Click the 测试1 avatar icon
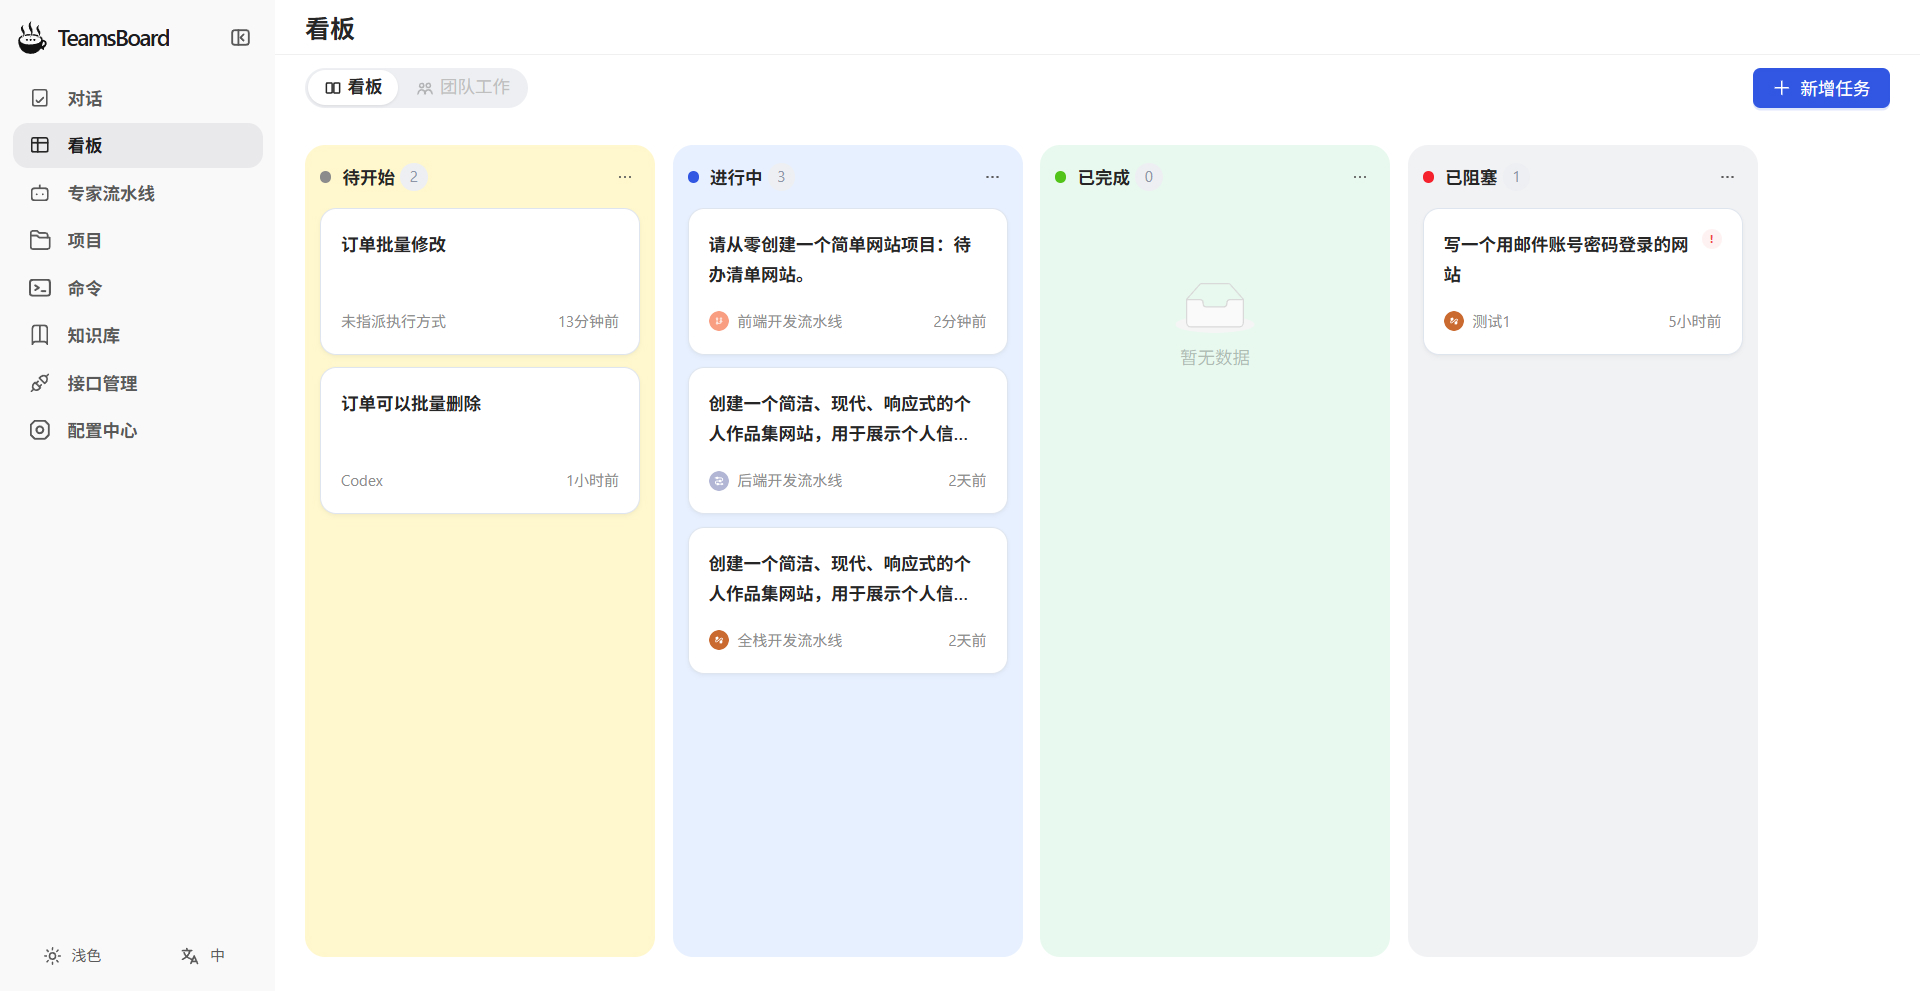This screenshot has height=991, width=1920. coord(1454,321)
